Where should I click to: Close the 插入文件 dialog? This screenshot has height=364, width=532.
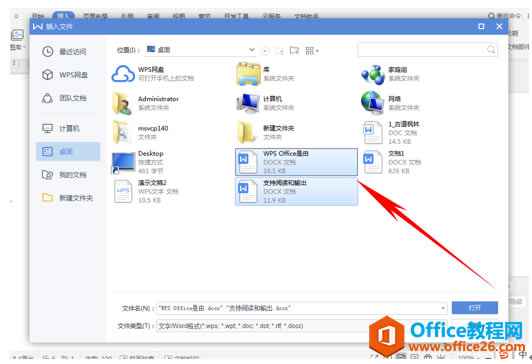pyautogui.click(x=499, y=26)
